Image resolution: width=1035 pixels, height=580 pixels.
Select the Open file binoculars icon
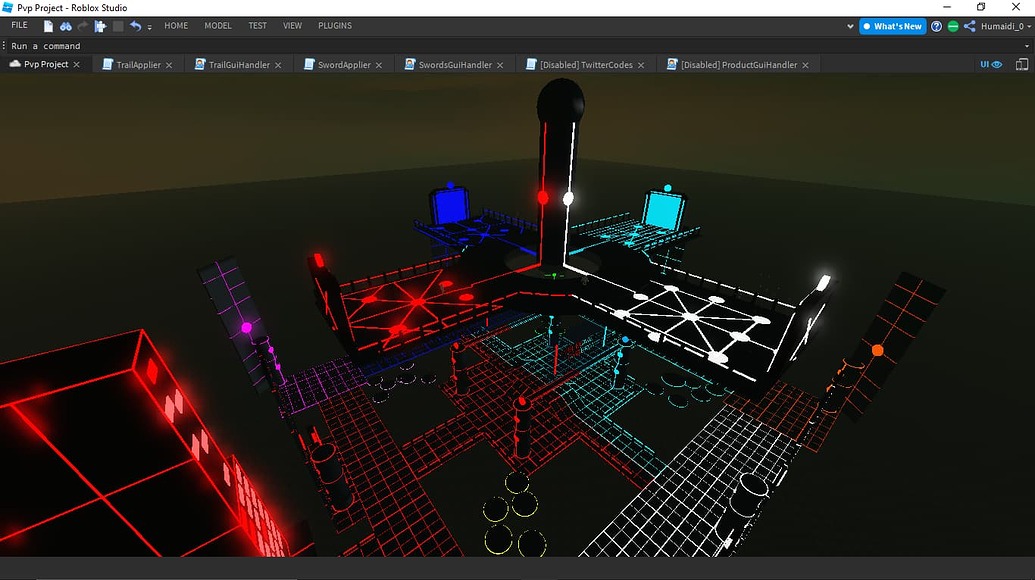point(65,26)
